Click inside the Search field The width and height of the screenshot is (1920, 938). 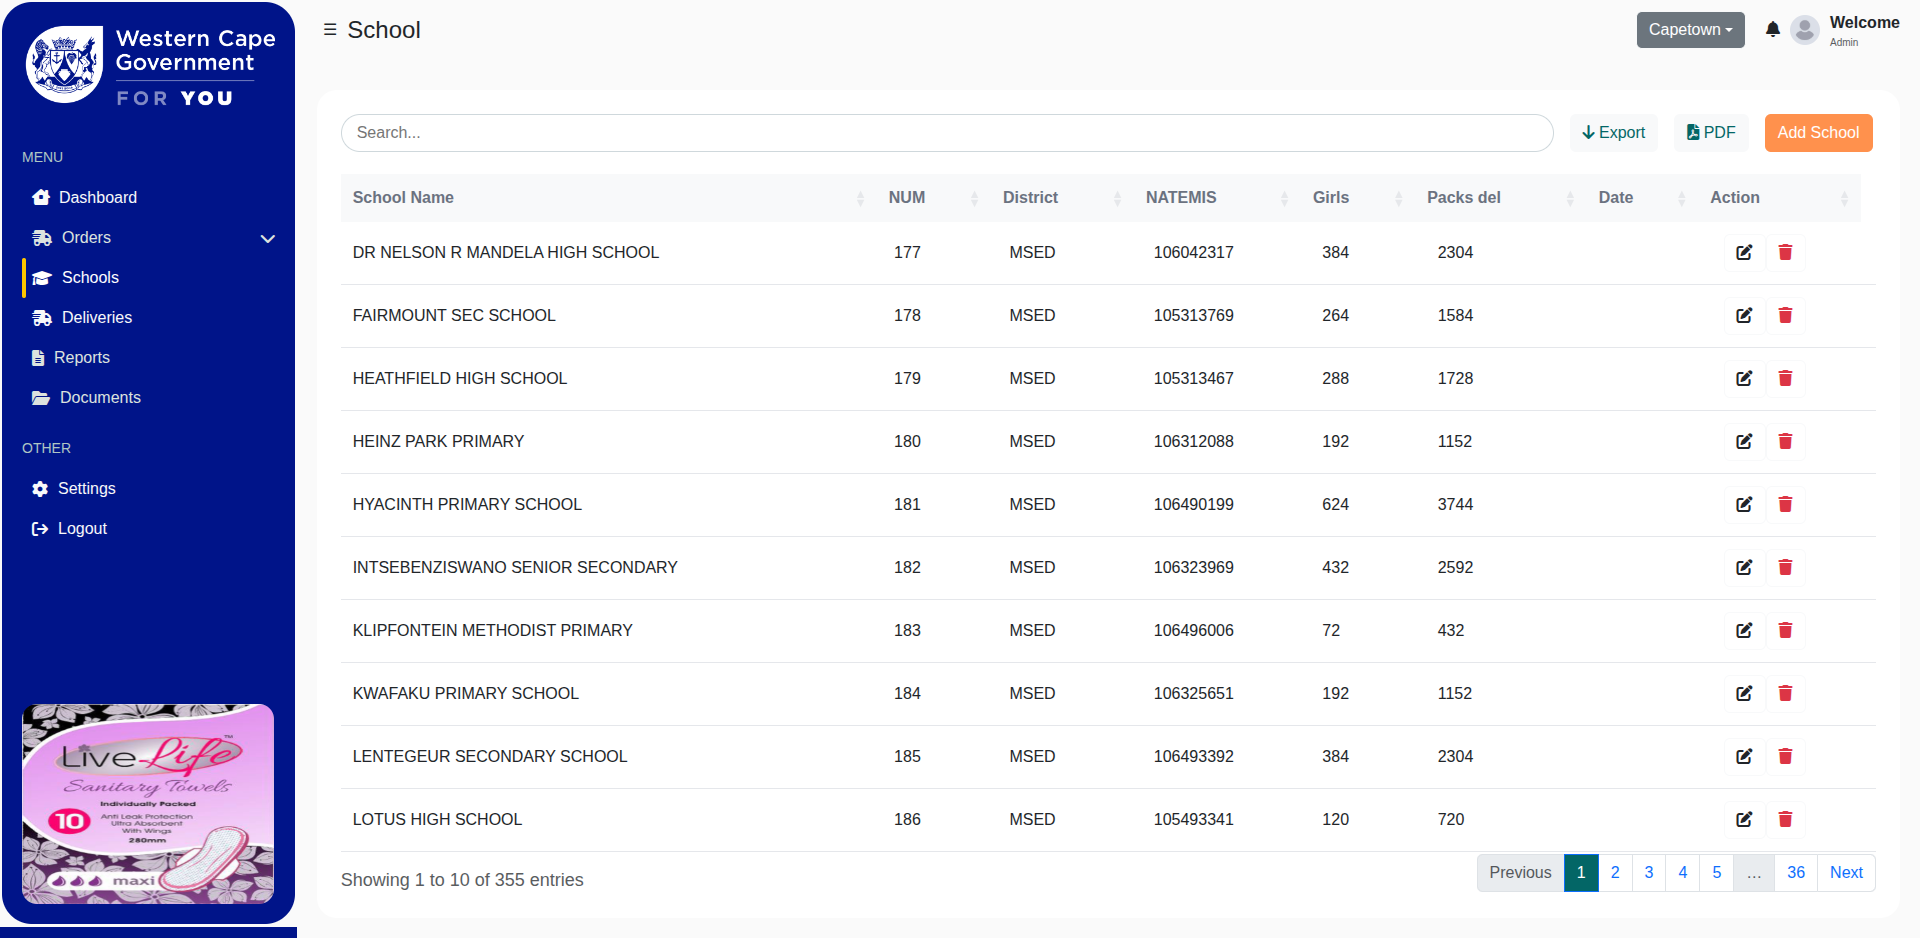pos(947,132)
